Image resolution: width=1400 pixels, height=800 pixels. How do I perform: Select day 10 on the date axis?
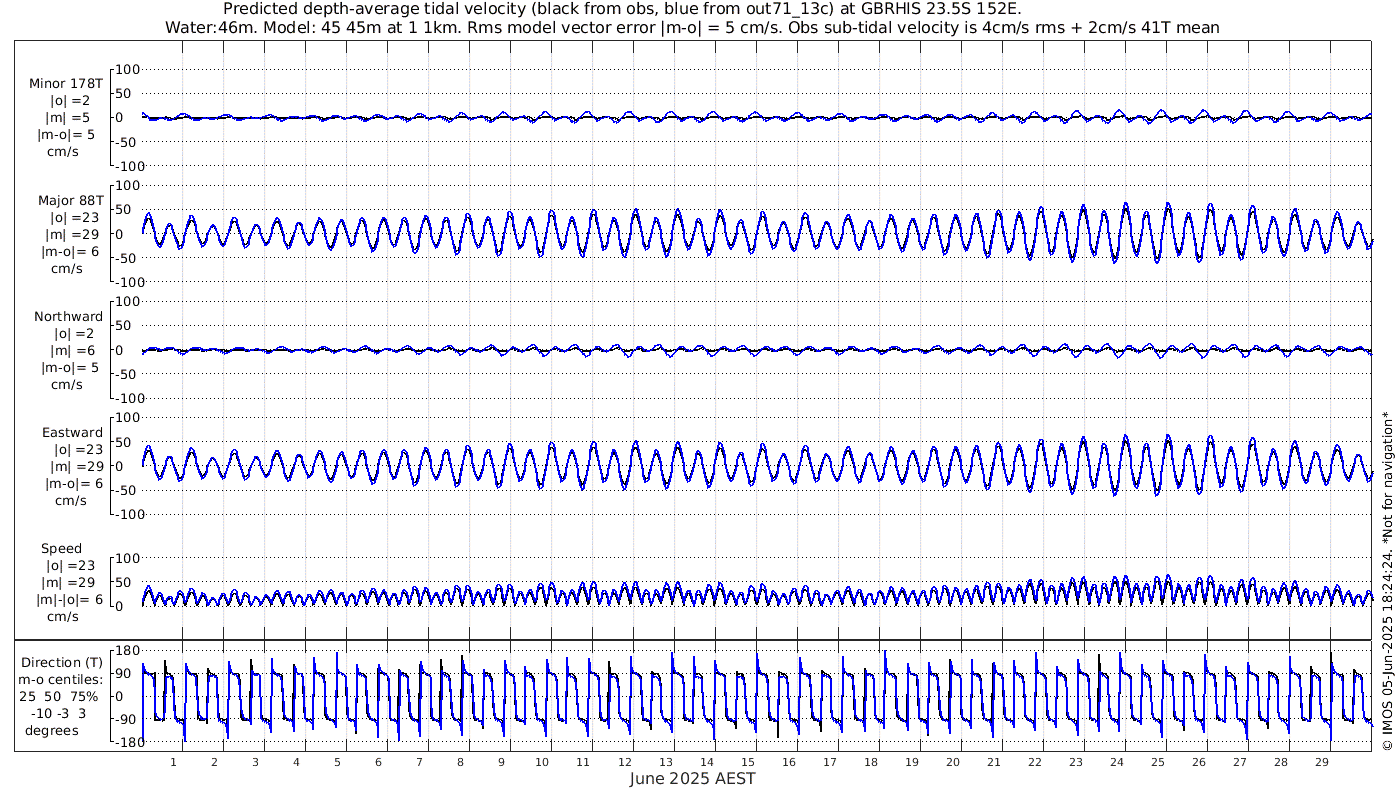click(542, 762)
